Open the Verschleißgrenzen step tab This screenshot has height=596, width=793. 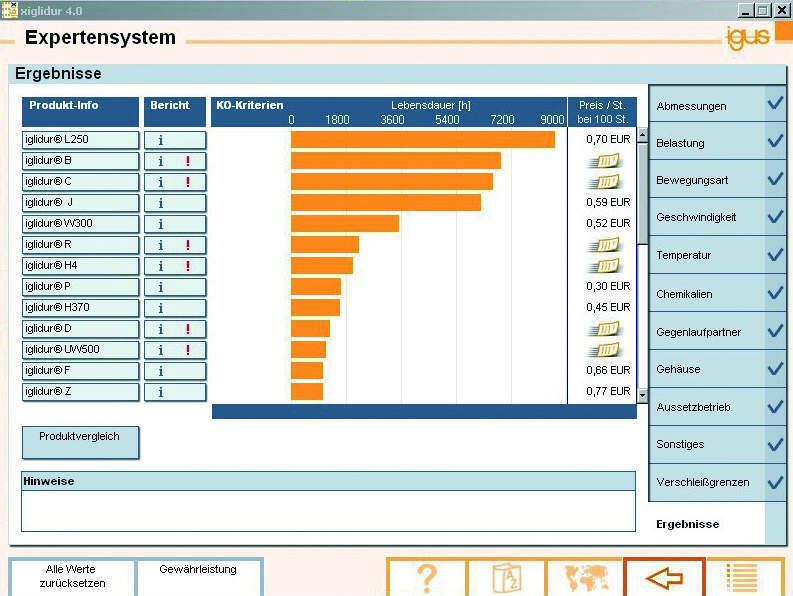tap(717, 482)
